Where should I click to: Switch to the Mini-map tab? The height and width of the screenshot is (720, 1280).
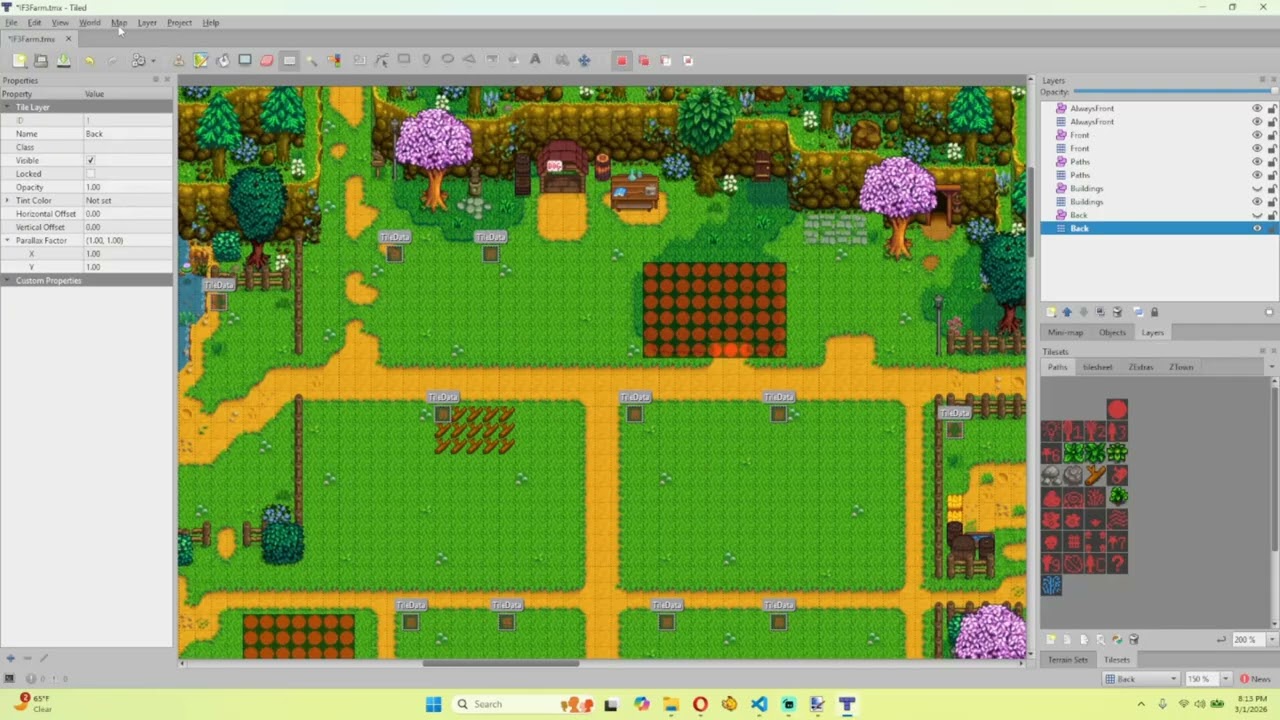point(1065,332)
